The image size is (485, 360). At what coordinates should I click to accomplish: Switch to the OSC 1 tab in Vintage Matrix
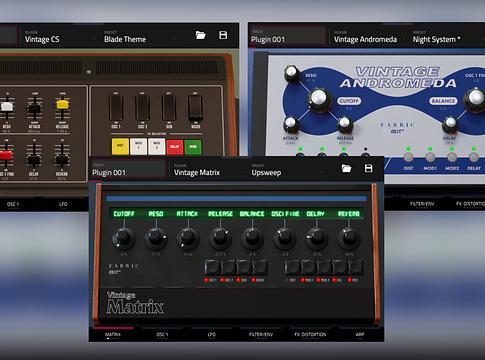162,334
